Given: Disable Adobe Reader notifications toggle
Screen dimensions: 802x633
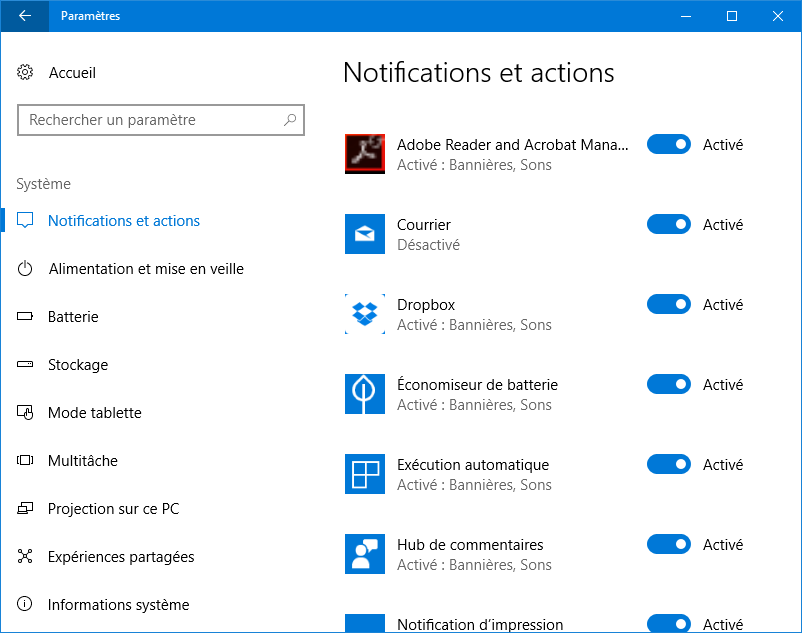Looking at the screenshot, I should (669, 144).
